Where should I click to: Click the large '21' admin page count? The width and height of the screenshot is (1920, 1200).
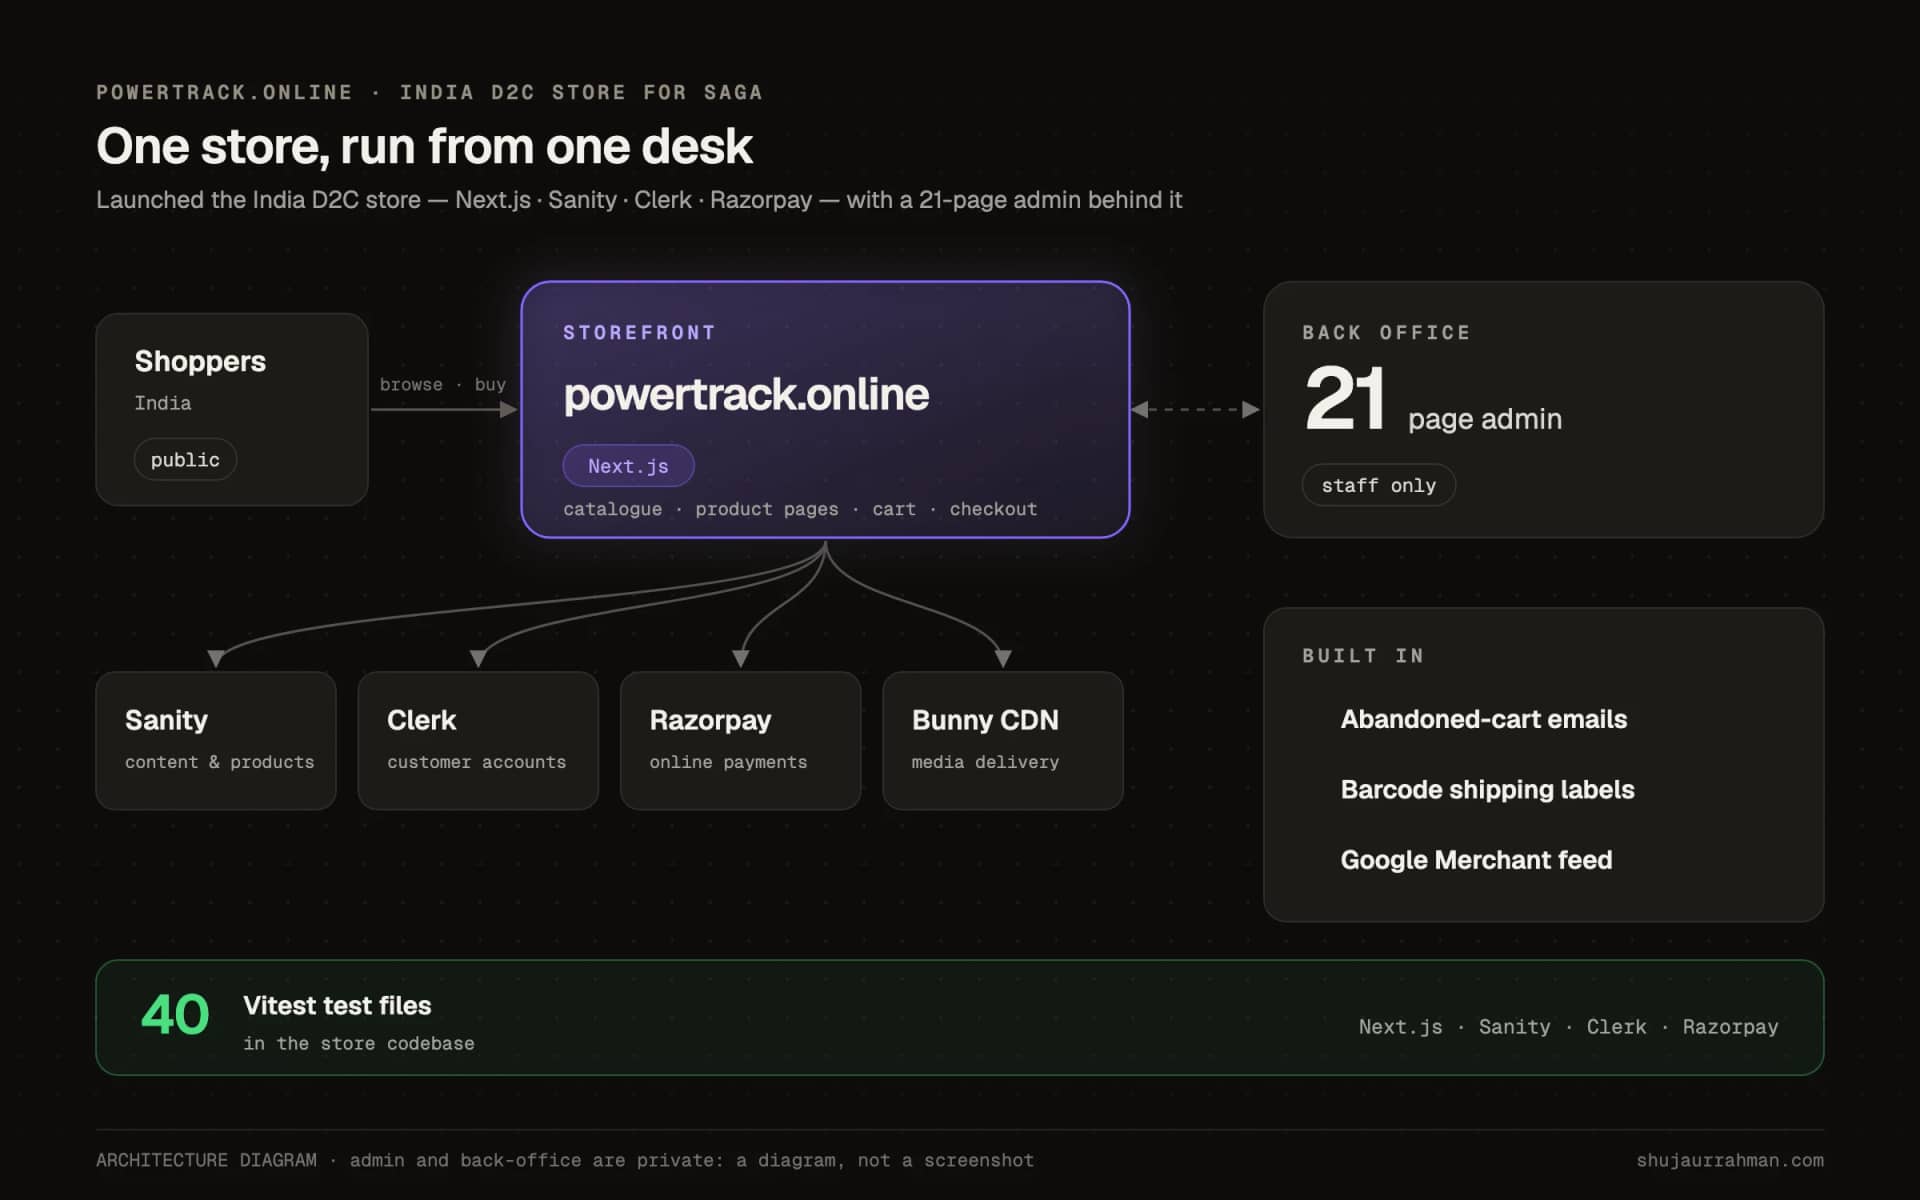tap(1345, 398)
